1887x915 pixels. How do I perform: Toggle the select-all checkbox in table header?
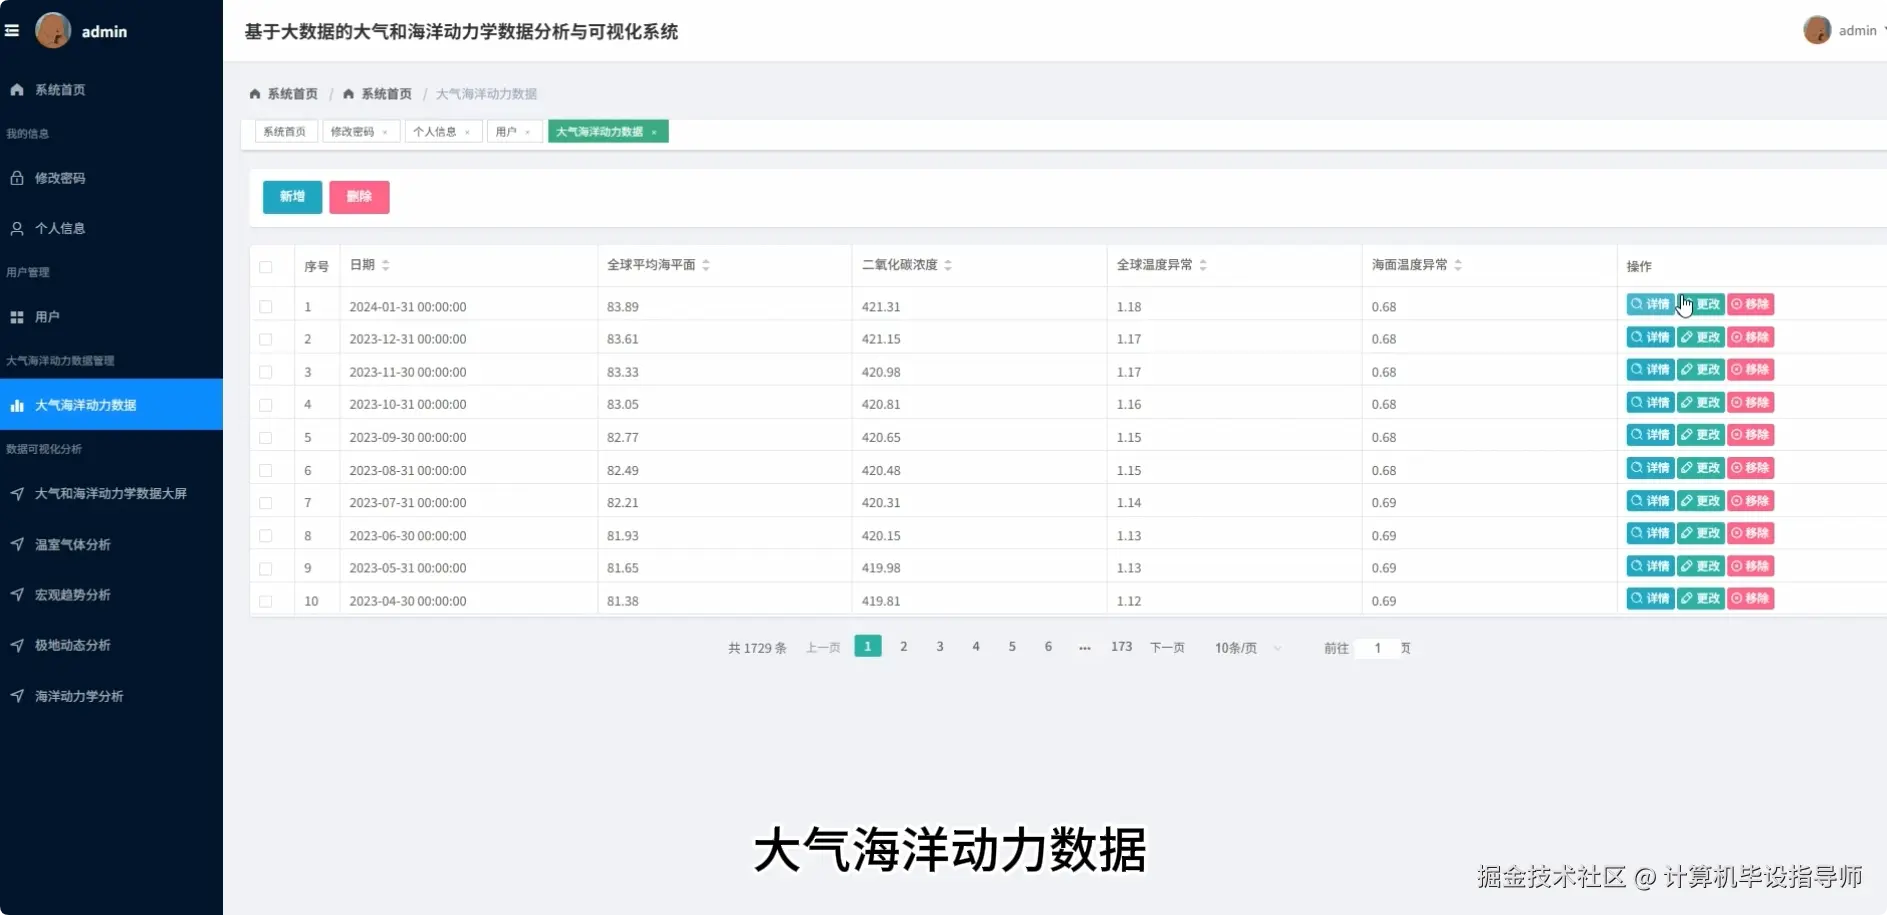[266, 267]
